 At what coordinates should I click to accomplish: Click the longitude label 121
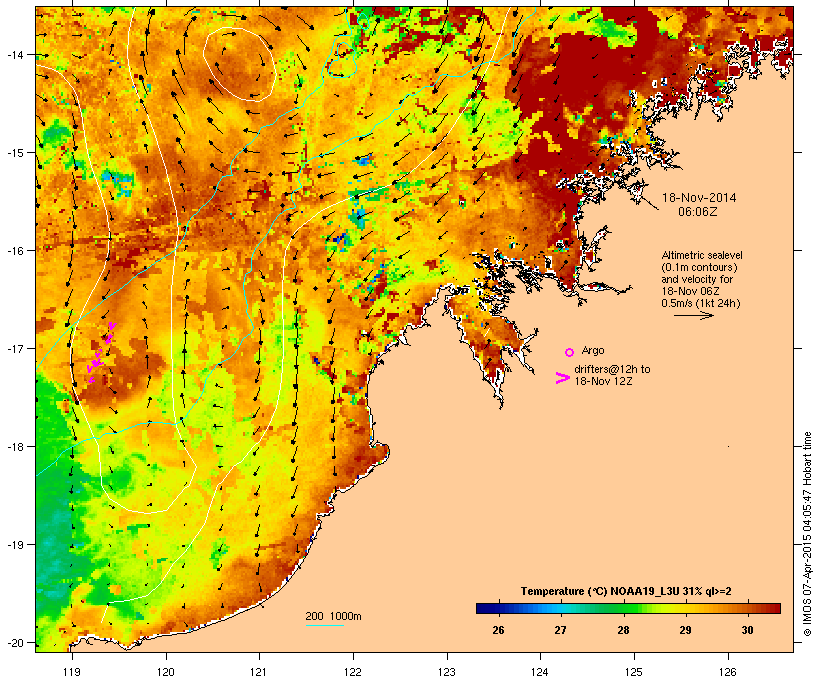coord(259,672)
